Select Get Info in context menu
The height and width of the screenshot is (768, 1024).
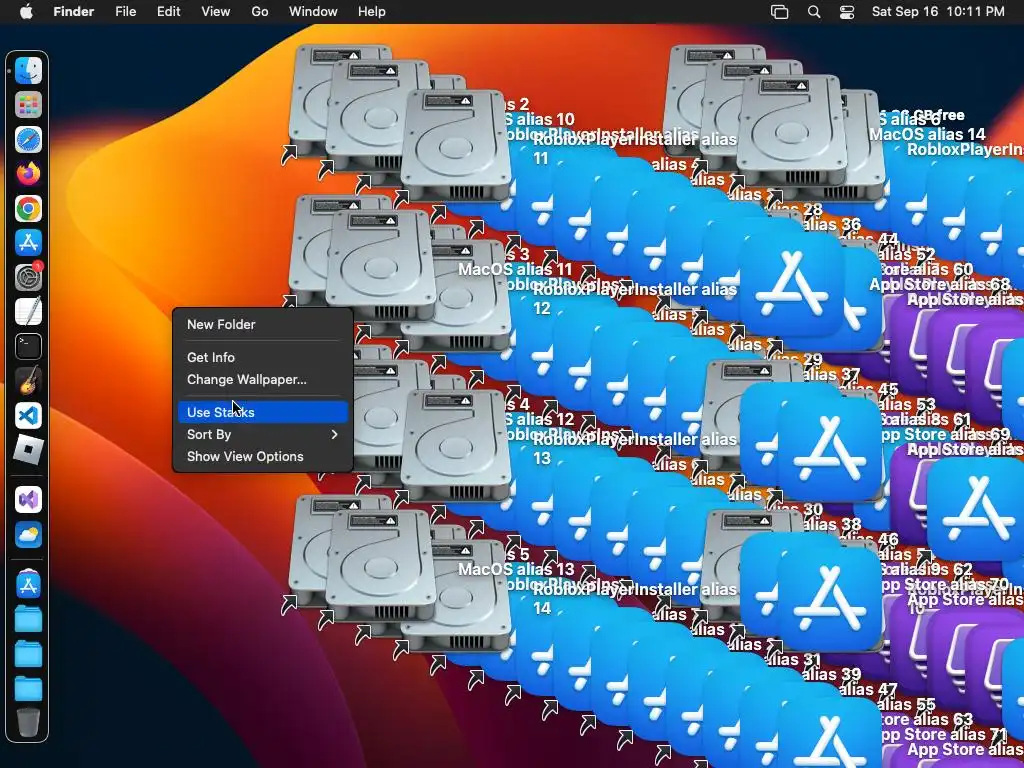click(263, 357)
